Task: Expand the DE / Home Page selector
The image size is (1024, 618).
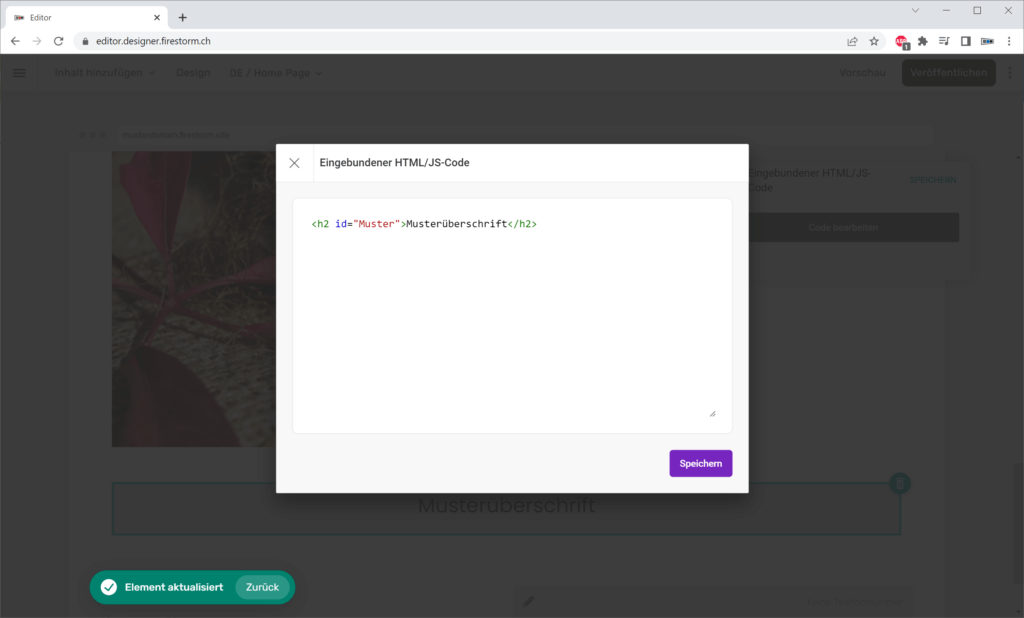Action: coord(276,73)
